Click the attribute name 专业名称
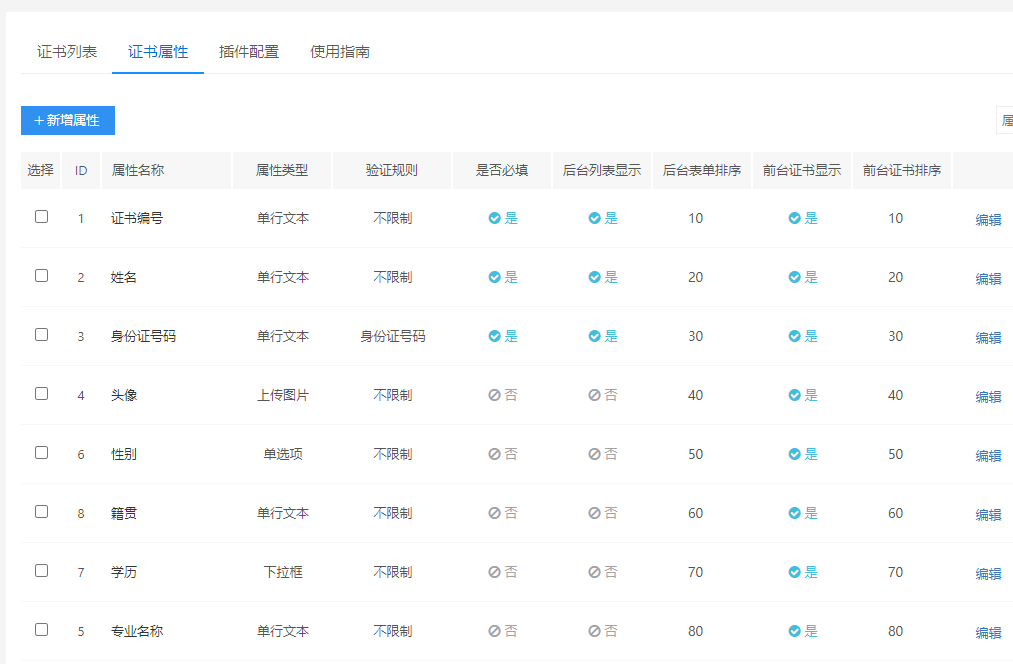The height and width of the screenshot is (664, 1013). [137, 631]
